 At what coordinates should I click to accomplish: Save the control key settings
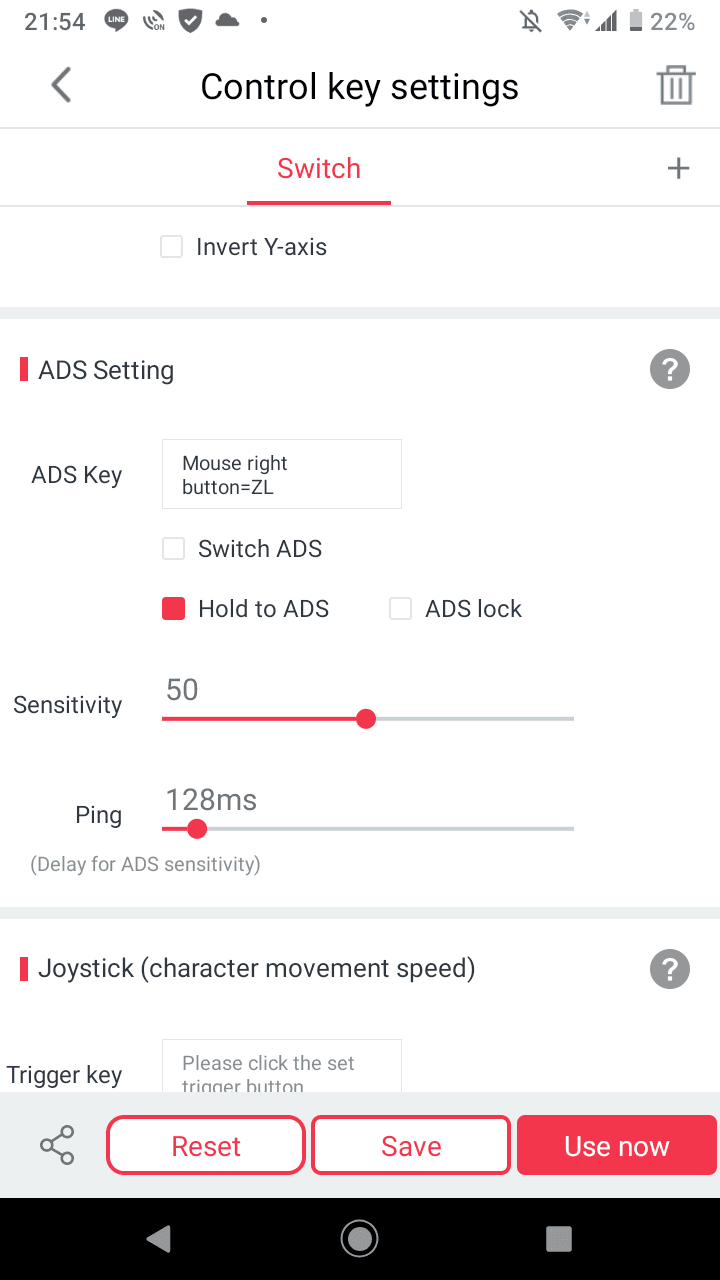tap(411, 1146)
